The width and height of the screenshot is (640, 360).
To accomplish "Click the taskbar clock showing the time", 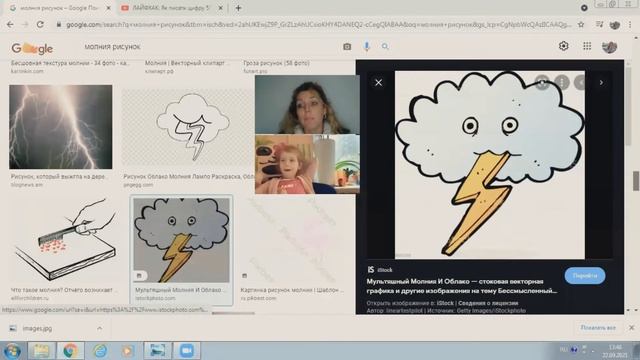I will [615, 351].
